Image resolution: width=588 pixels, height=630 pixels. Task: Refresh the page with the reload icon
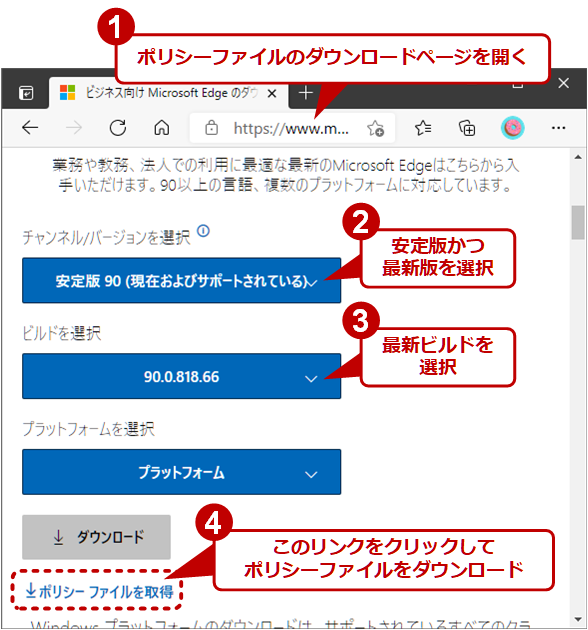118,128
